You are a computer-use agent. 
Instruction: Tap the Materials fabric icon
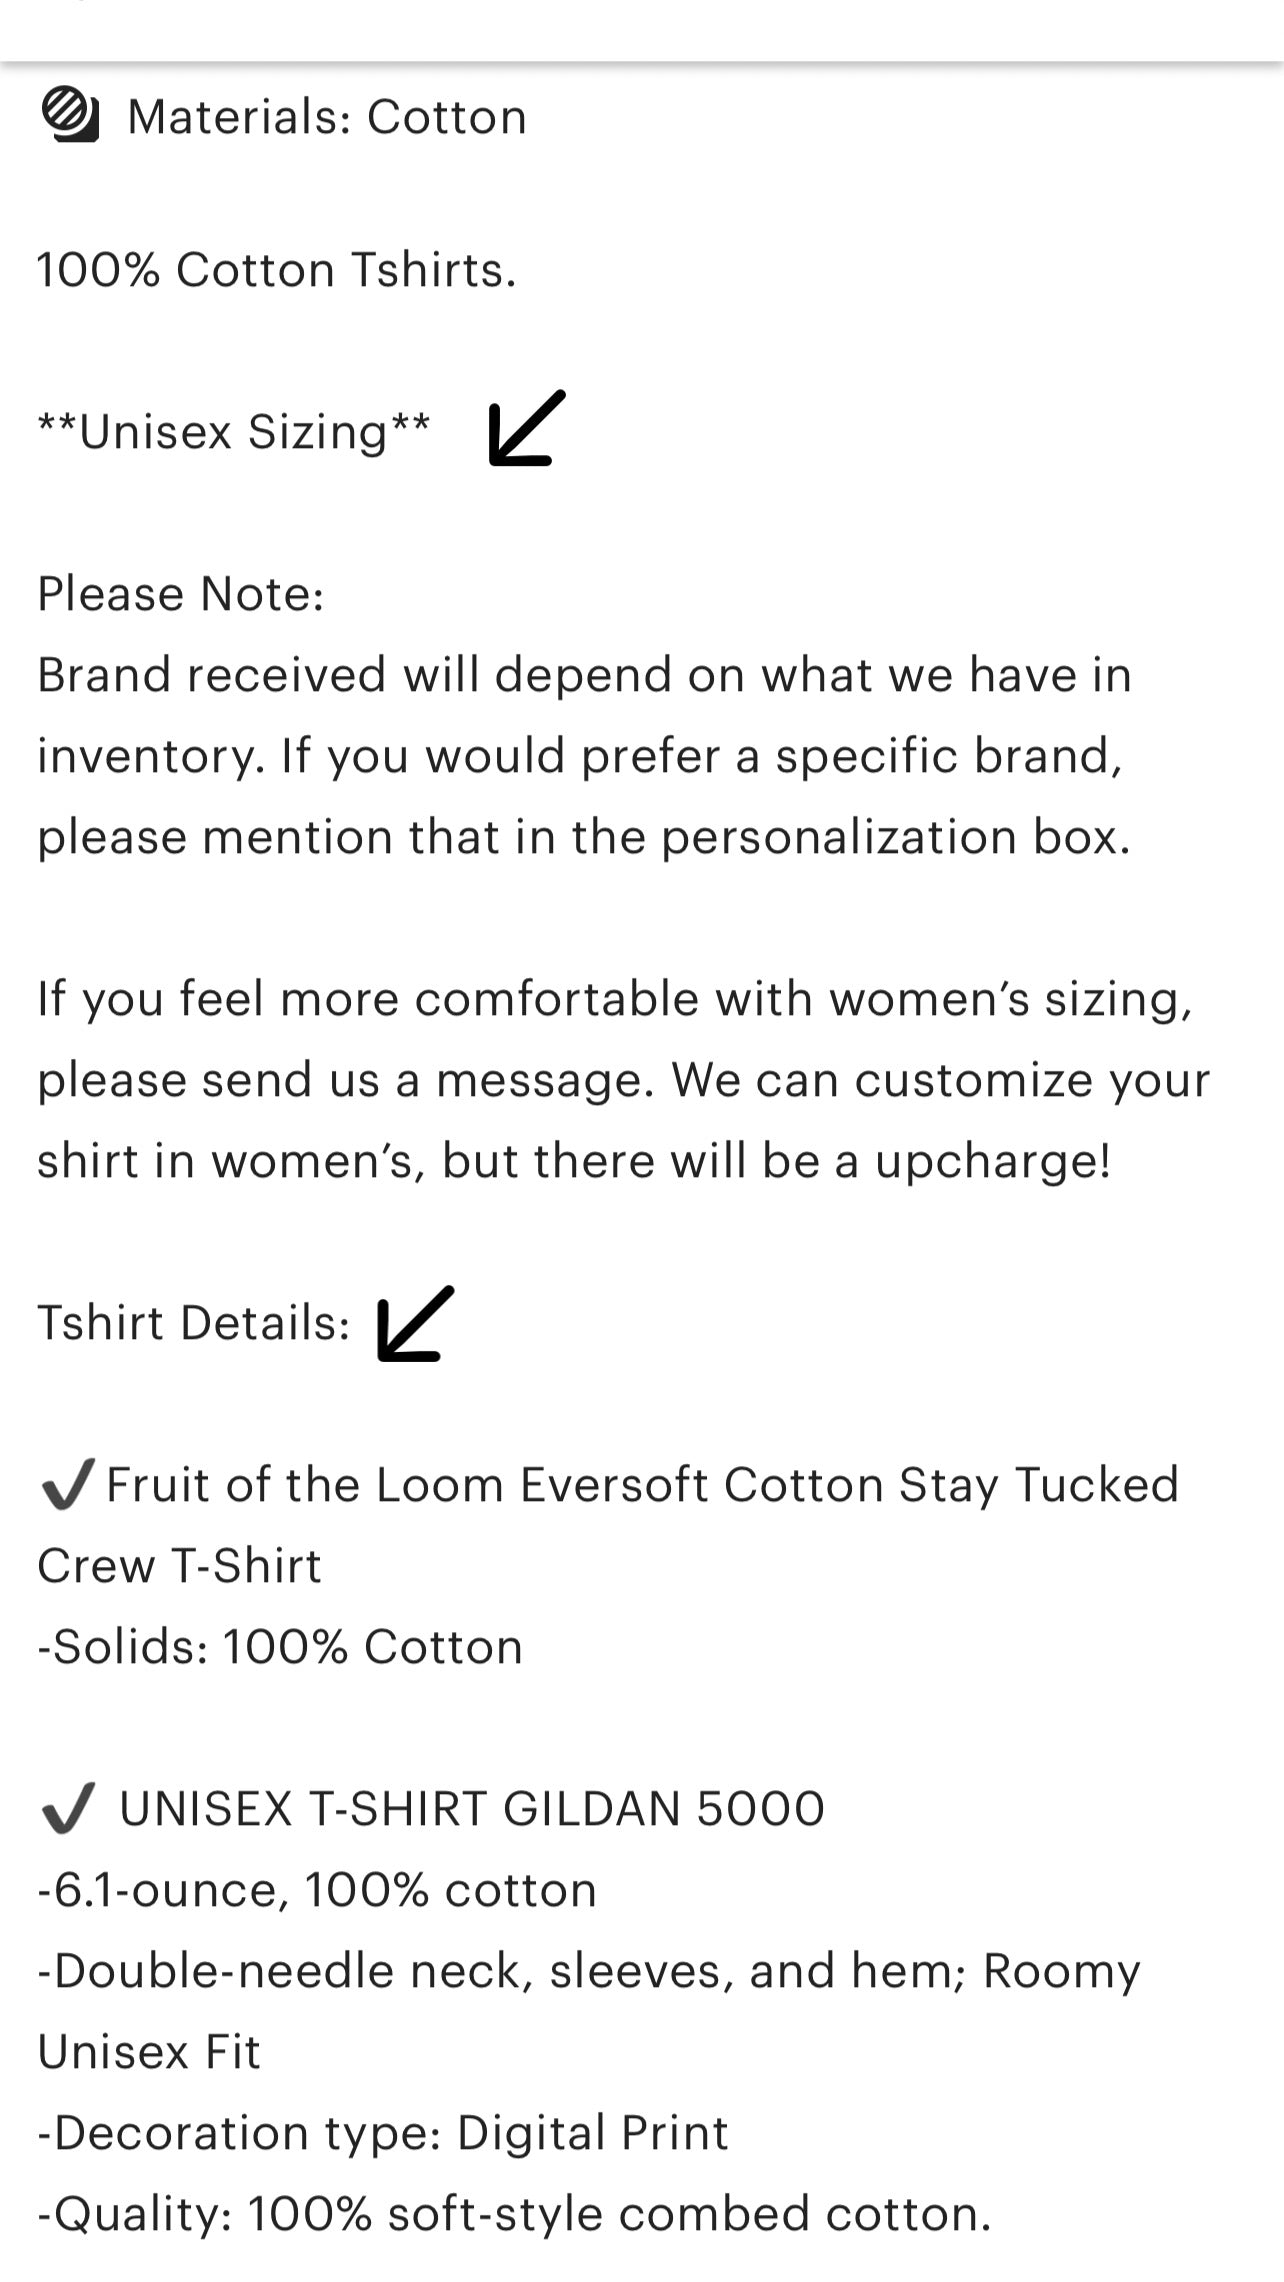click(70, 115)
